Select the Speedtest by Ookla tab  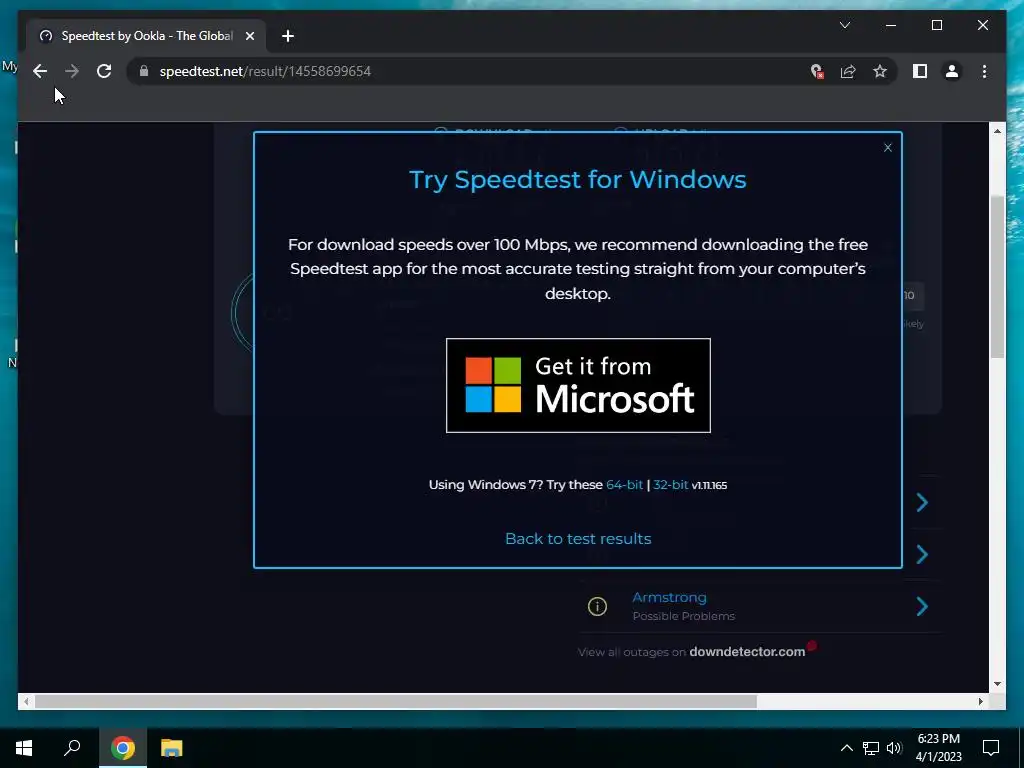click(146, 36)
